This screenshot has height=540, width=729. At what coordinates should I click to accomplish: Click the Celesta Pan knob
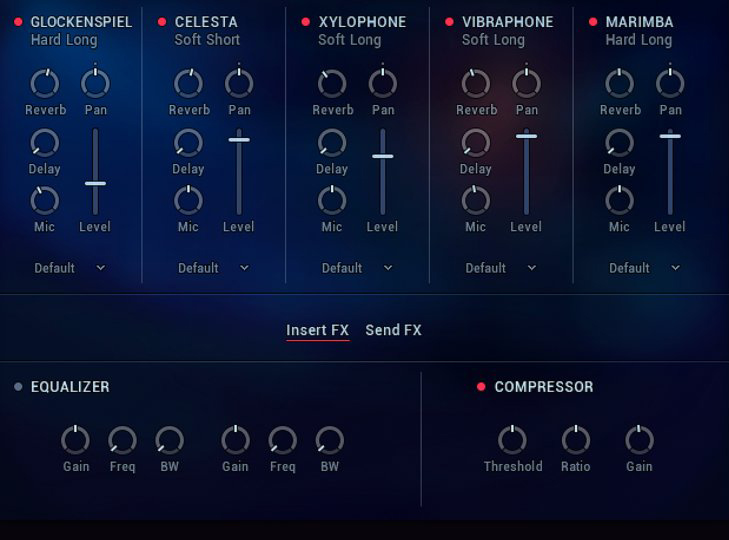pos(239,84)
